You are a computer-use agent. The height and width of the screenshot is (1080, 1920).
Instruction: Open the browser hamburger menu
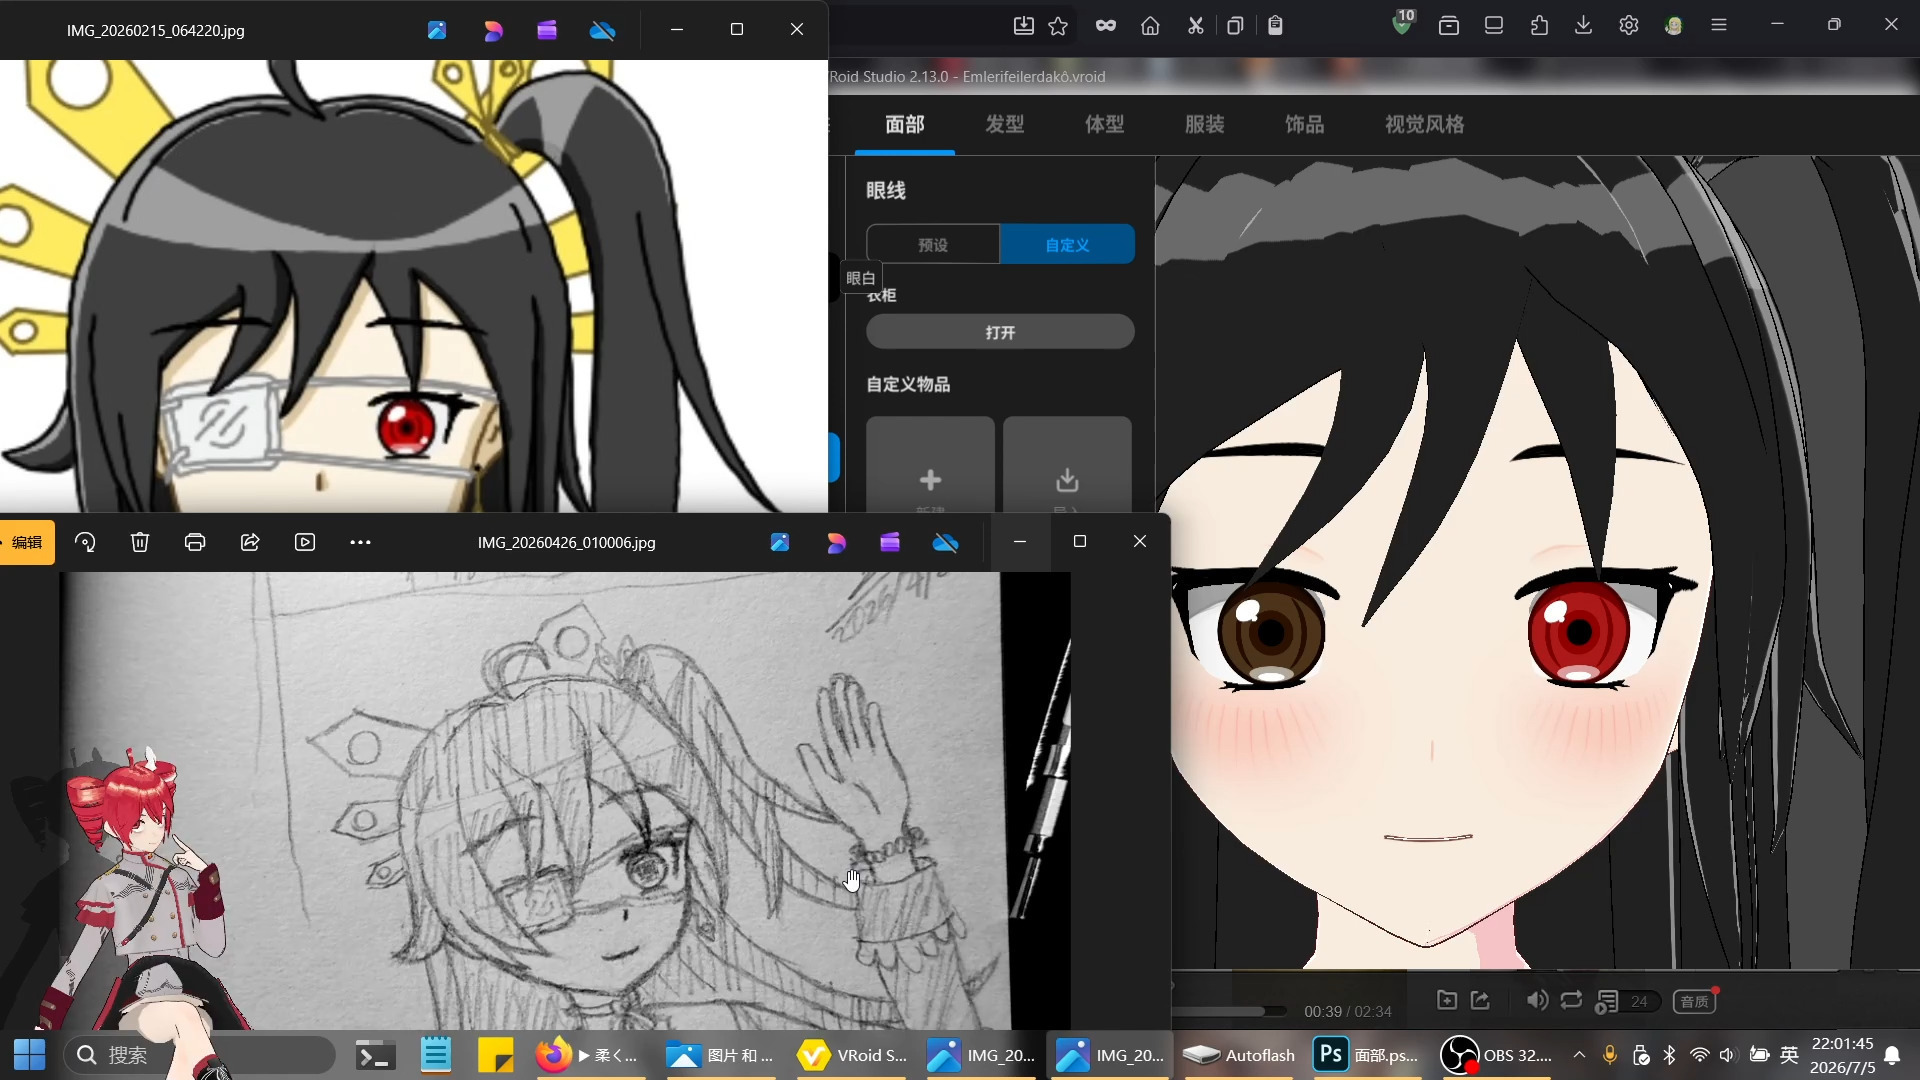[x=1719, y=26]
